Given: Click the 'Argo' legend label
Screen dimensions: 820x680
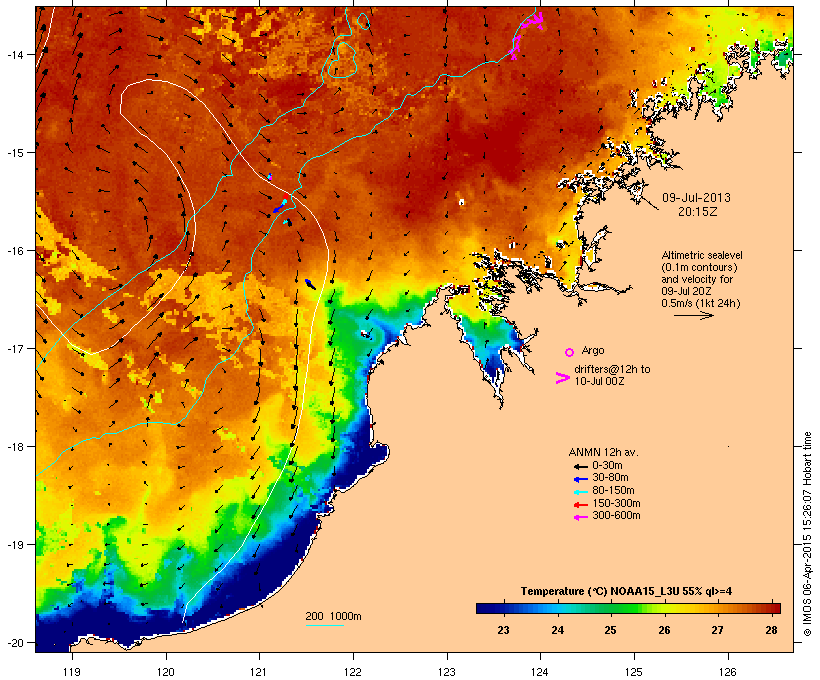Looking at the screenshot, I should tap(593, 350).
